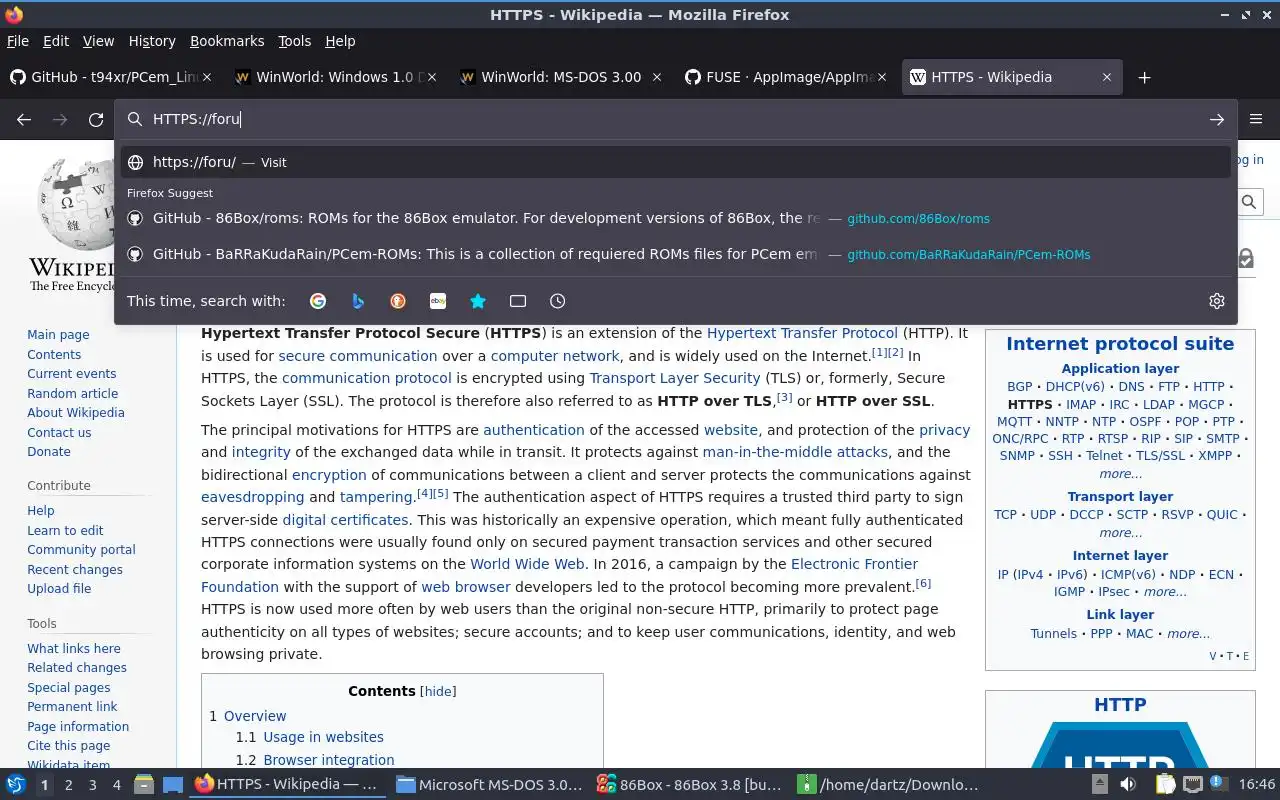Switch to virtual desktop 4
Image resolution: width=1280 pixels, height=800 pixels.
click(117, 785)
